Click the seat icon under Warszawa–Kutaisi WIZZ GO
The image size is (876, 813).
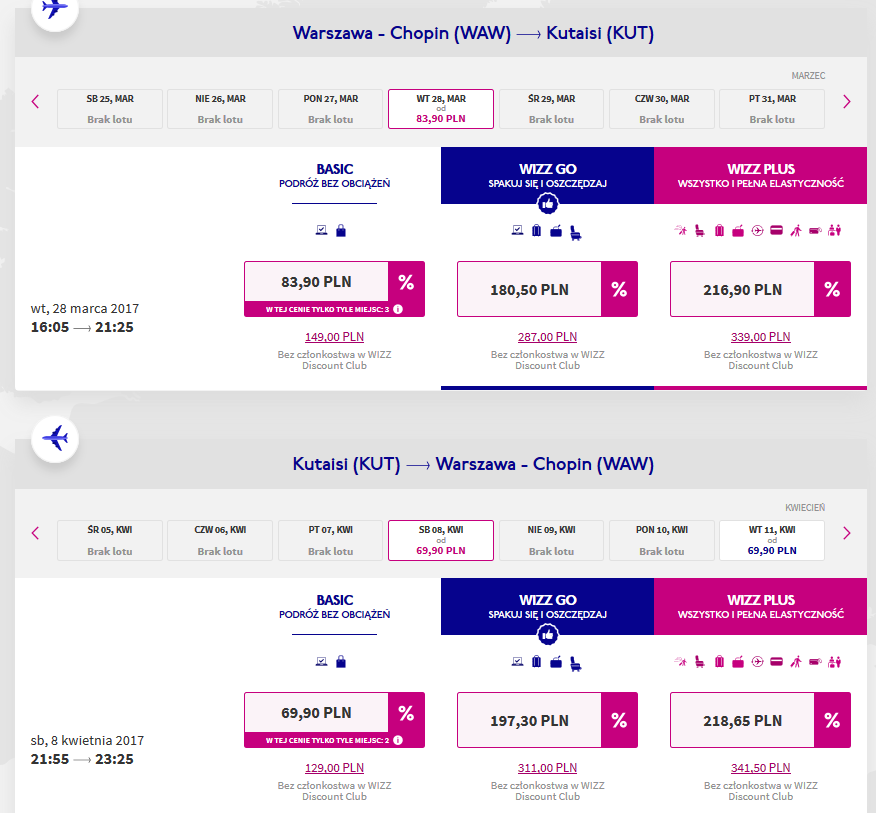[575, 232]
